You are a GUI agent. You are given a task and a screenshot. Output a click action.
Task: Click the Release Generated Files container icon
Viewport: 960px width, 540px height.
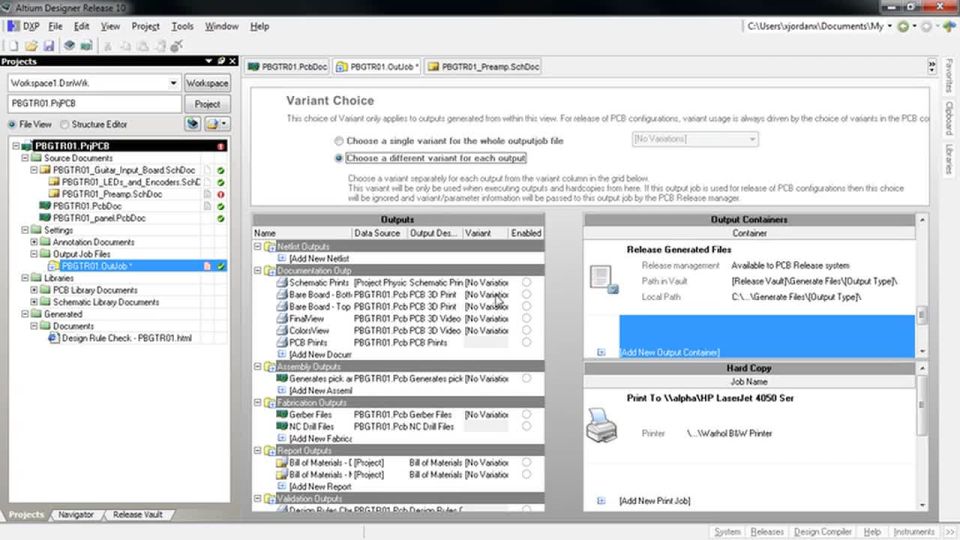tap(603, 279)
